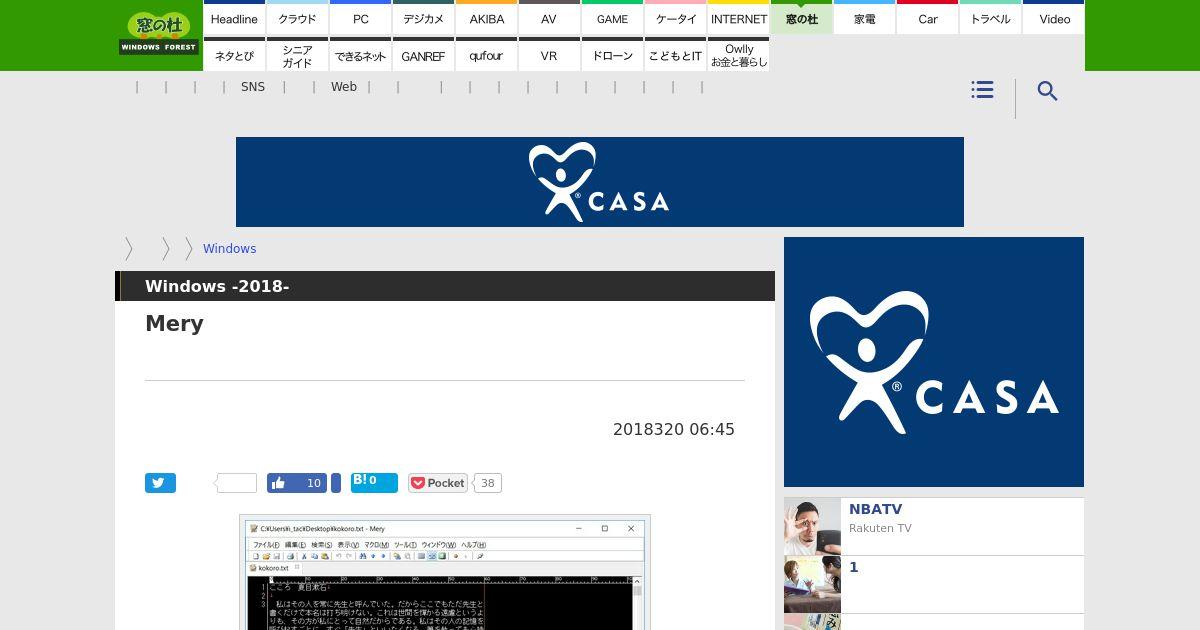Open the 家電 tab
The height and width of the screenshot is (630, 1200).
coord(864,18)
